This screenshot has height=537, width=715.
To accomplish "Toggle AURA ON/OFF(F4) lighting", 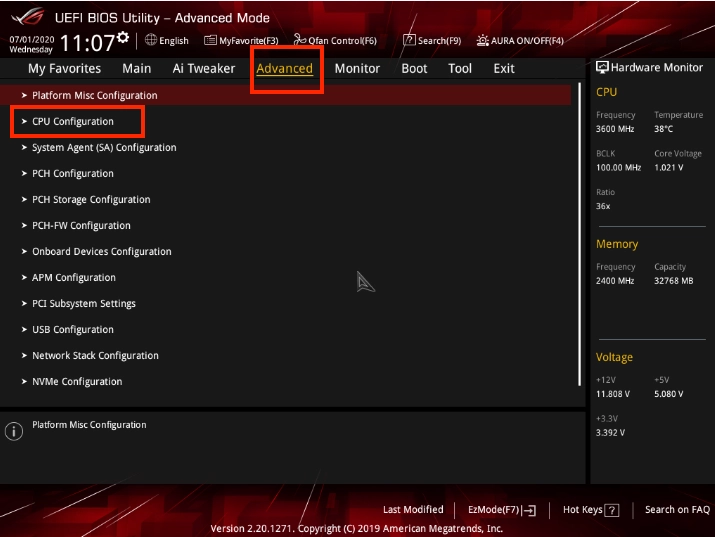I will click(520, 41).
